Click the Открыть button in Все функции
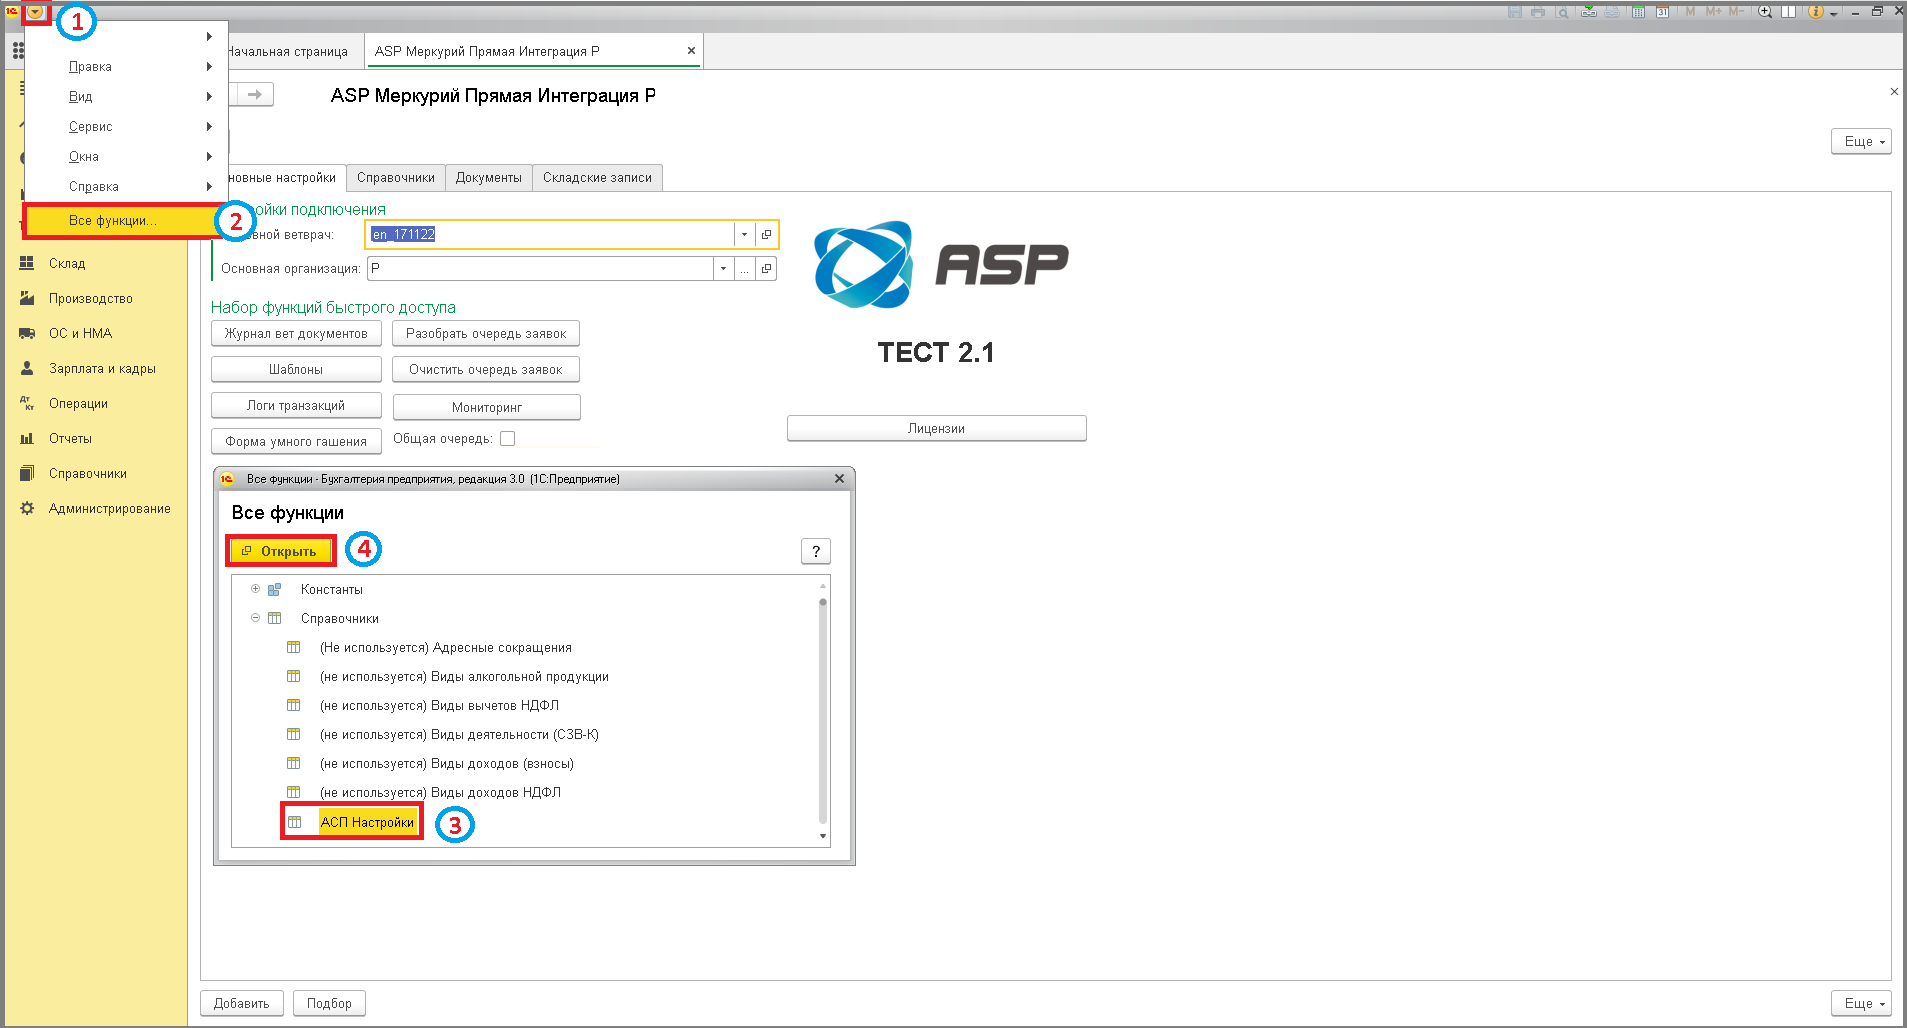Image resolution: width=1907 pixels, height=1028 pixels. (281, 551)
